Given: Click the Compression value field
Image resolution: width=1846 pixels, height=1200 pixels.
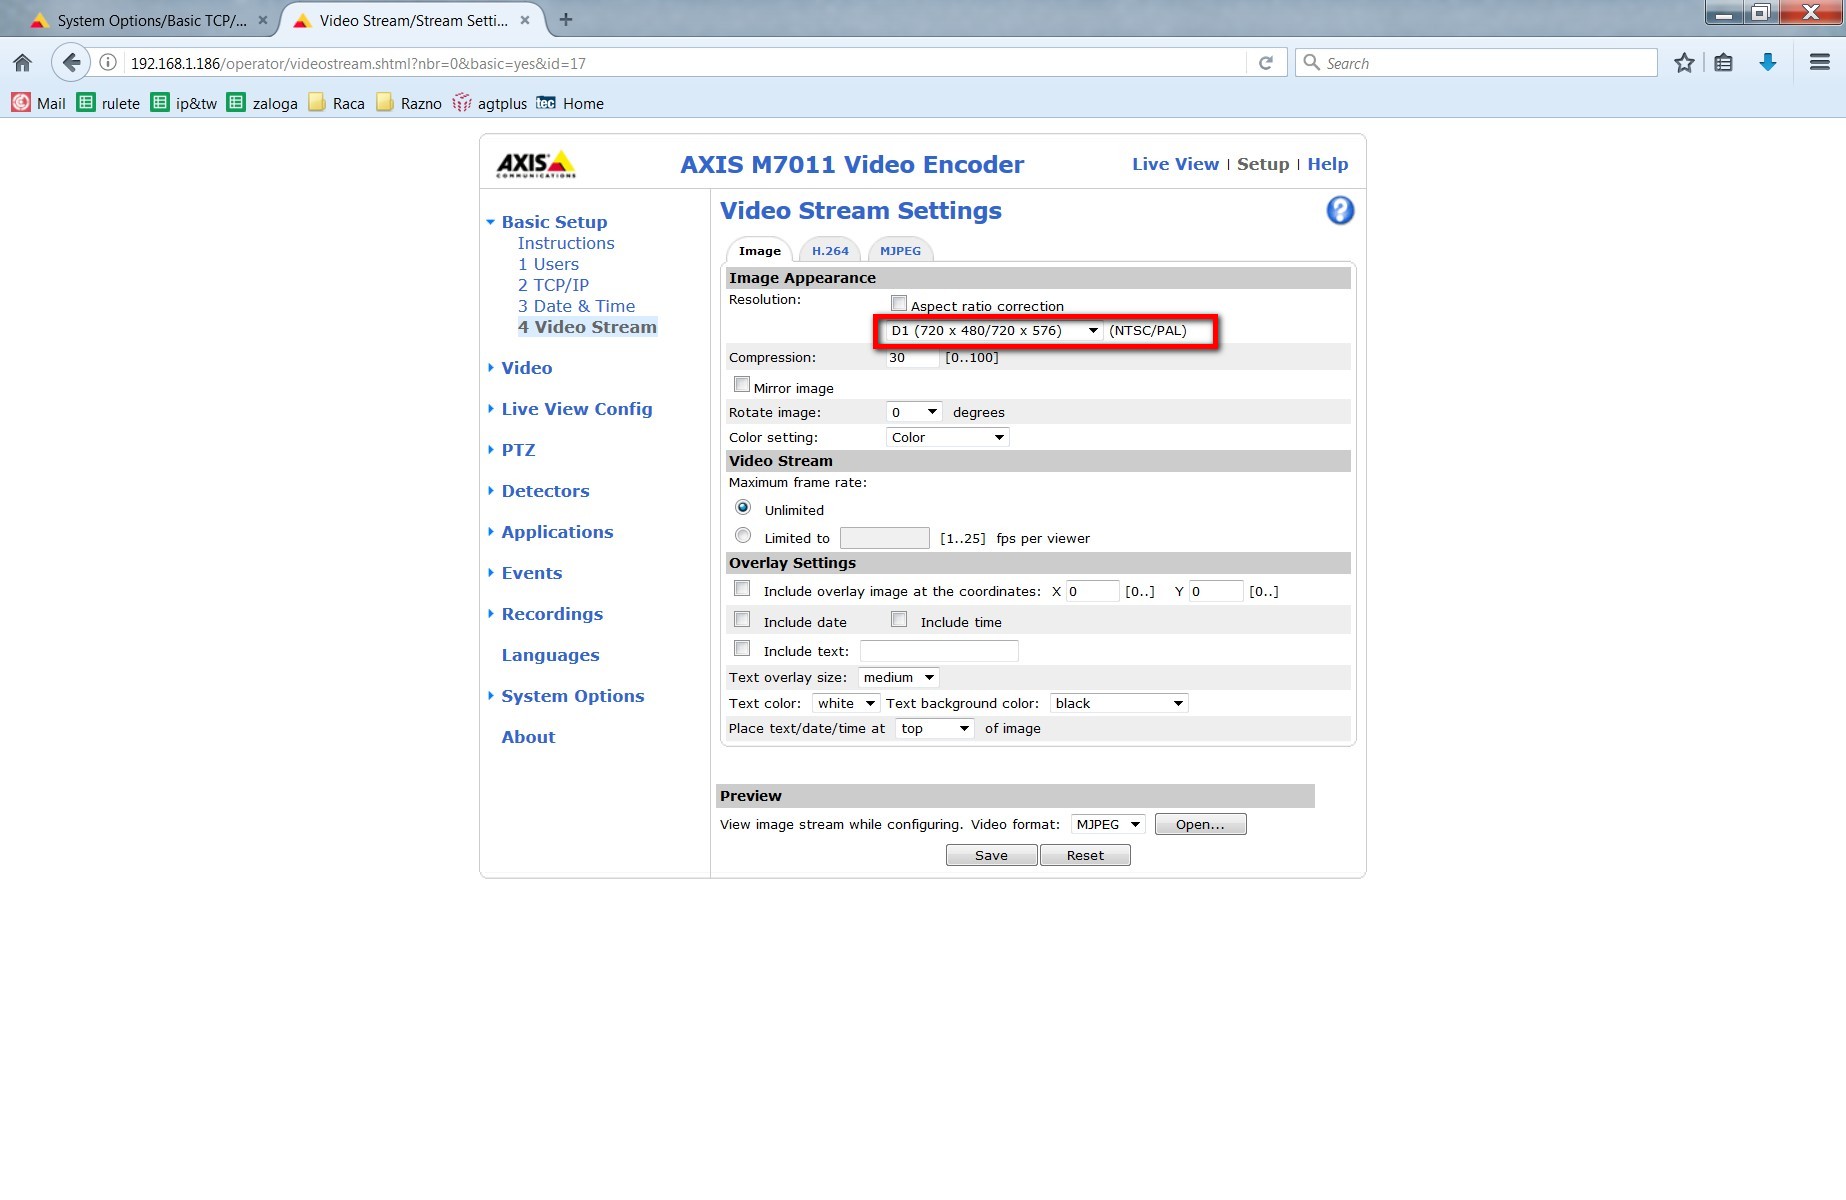Looking at the screenshot, I should tap(913, 357).
